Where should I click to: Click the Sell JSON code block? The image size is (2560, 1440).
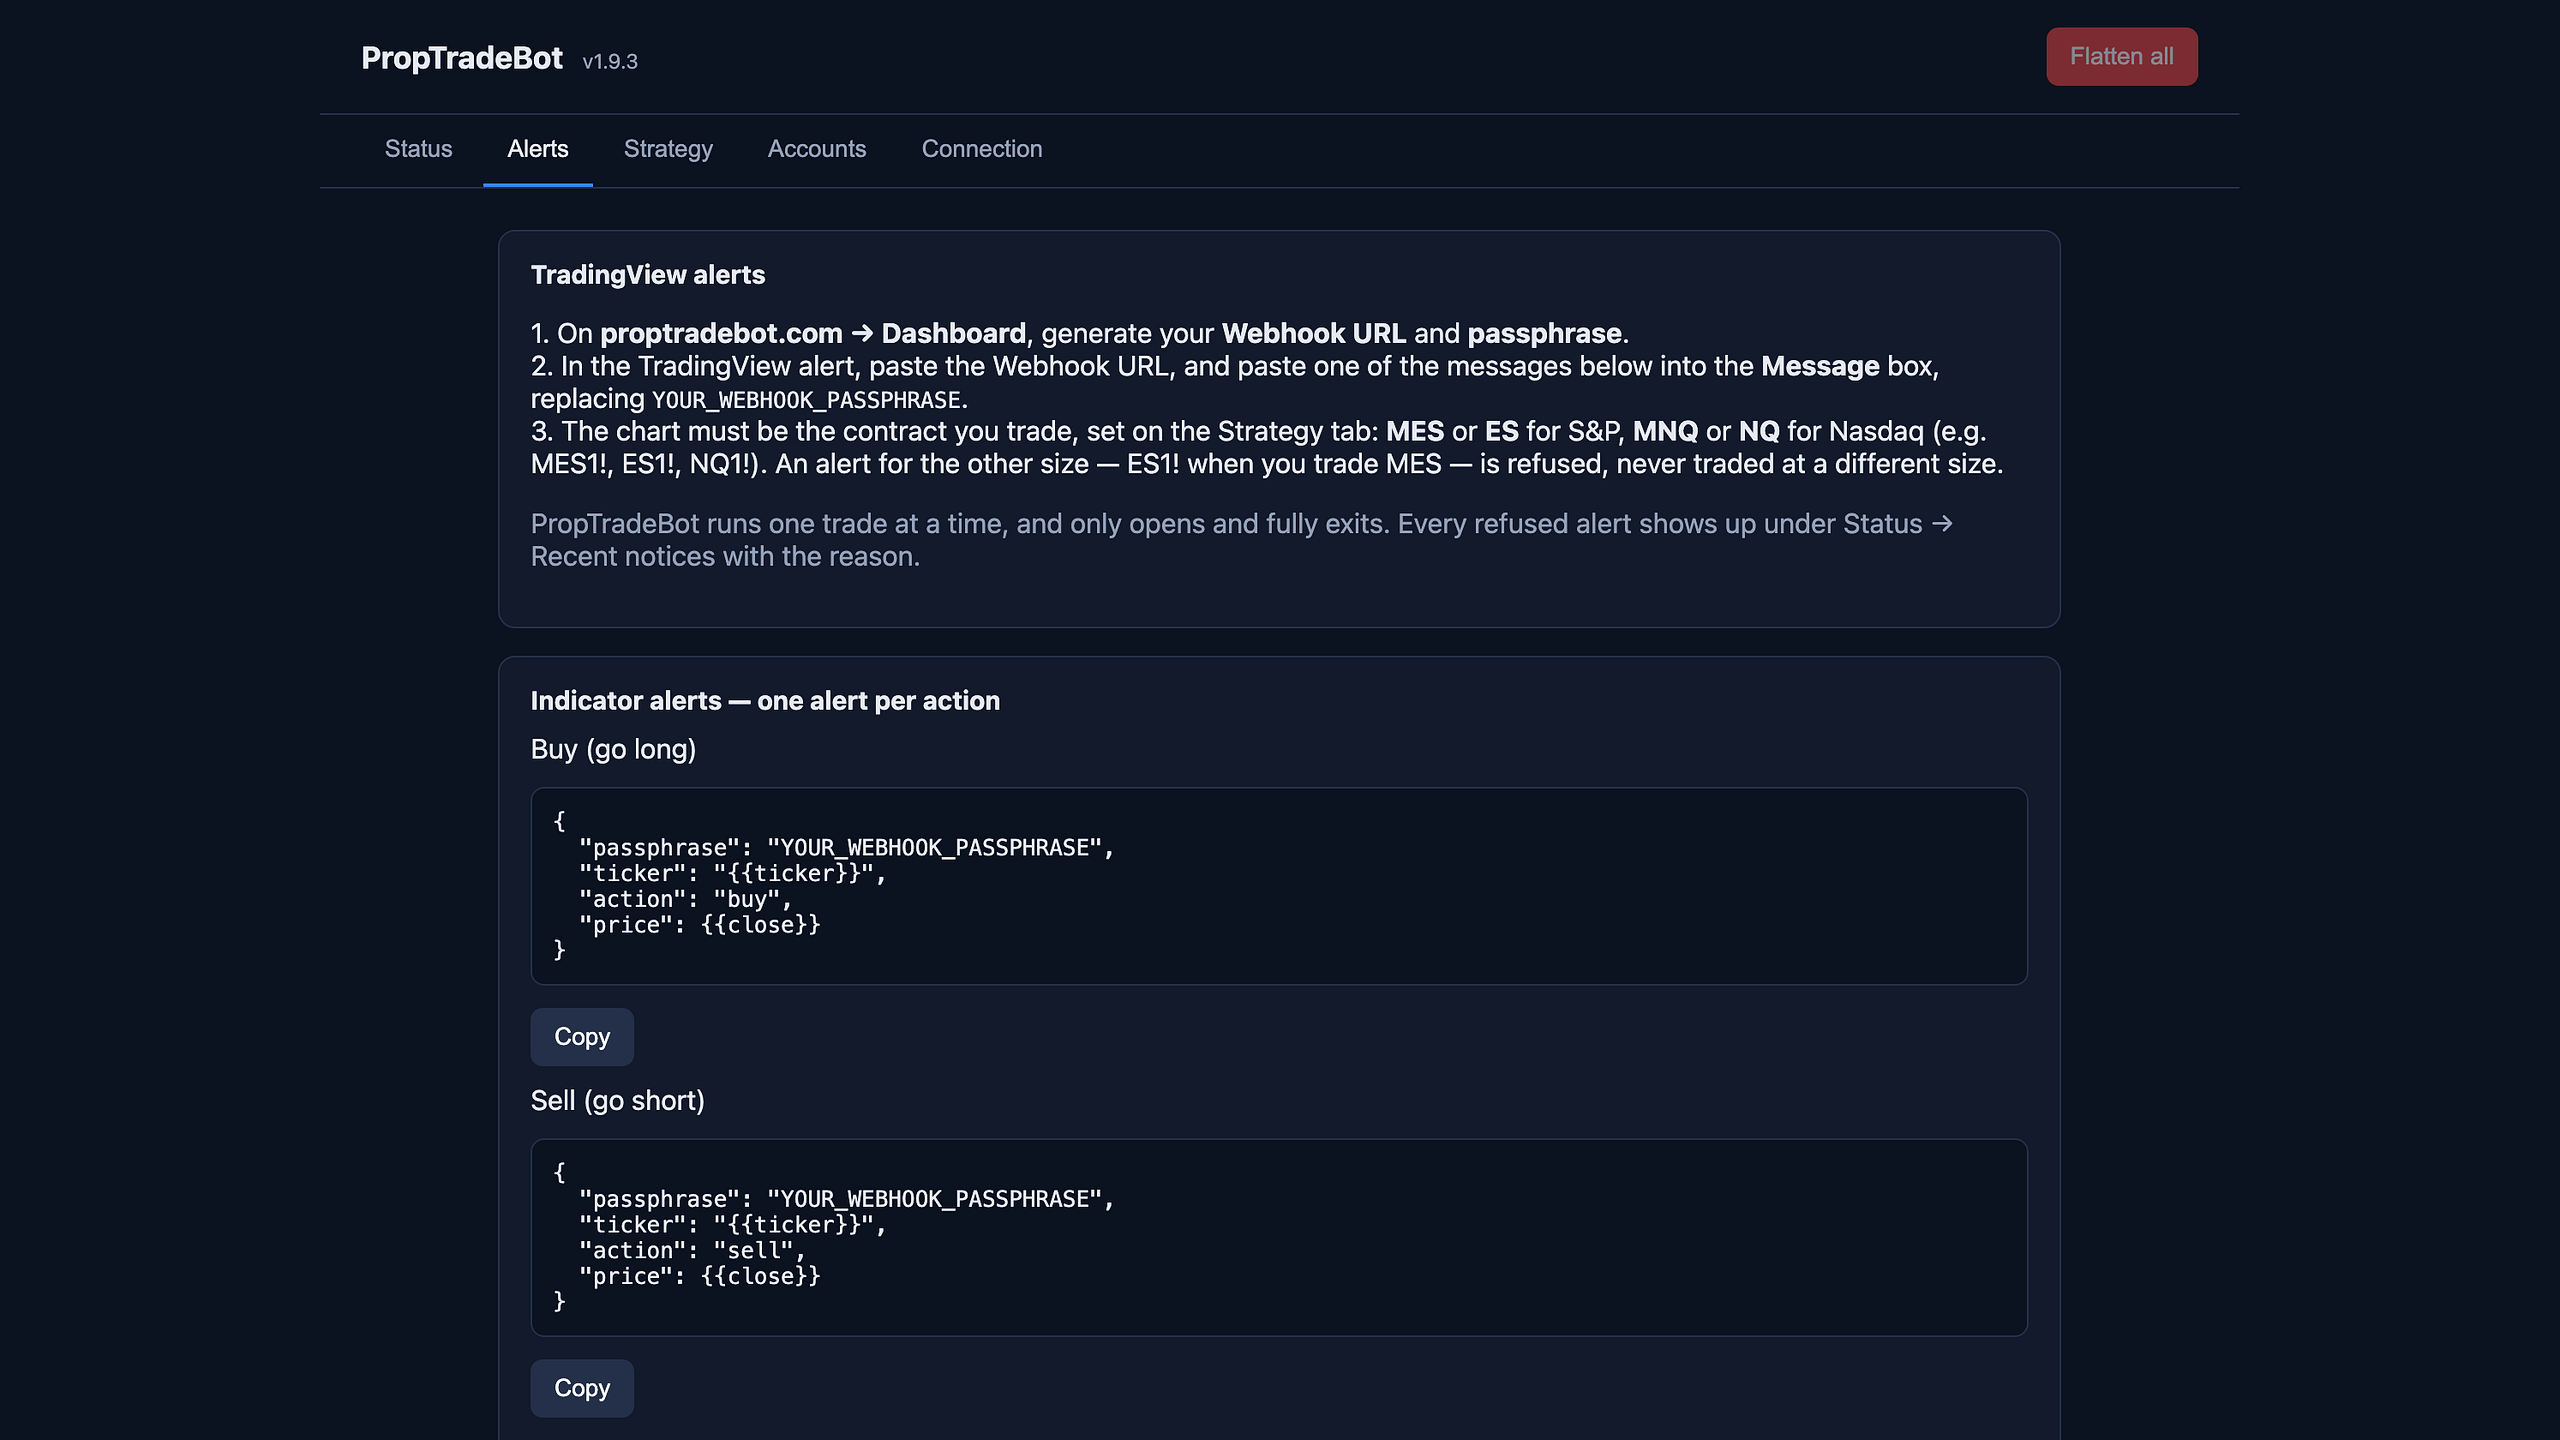click(x=1279, y=1237)
